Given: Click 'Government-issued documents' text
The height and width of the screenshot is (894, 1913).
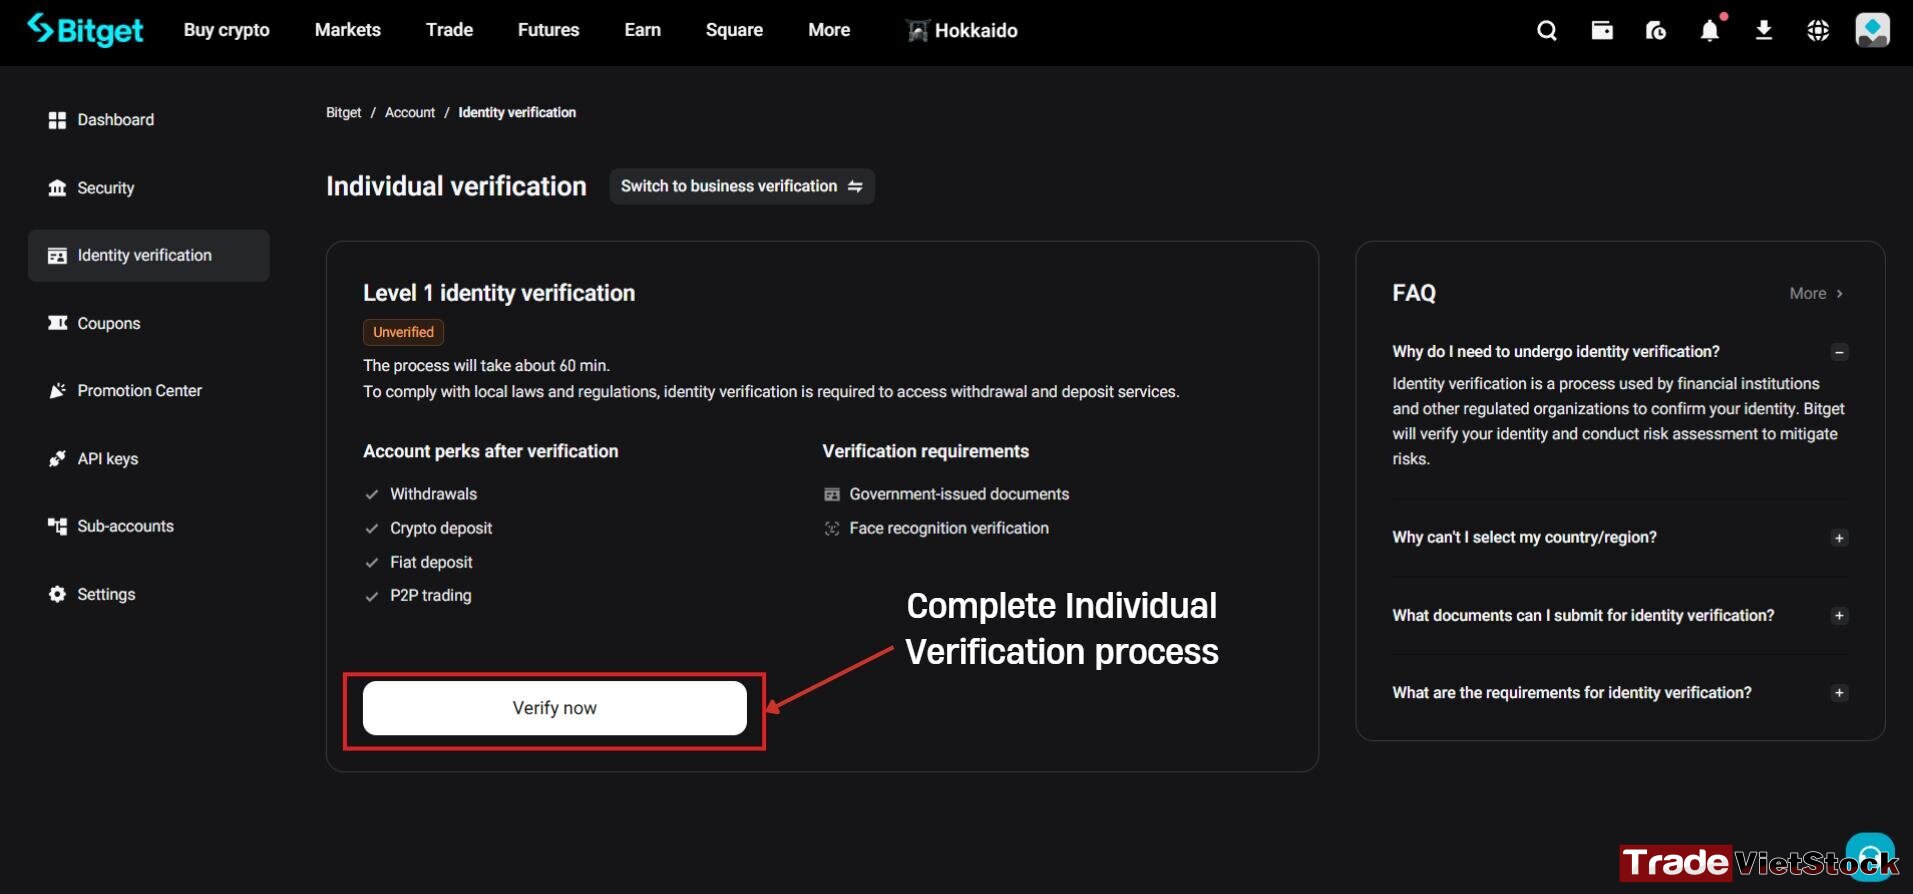Looking at the screenshot, I should (959, 494).
